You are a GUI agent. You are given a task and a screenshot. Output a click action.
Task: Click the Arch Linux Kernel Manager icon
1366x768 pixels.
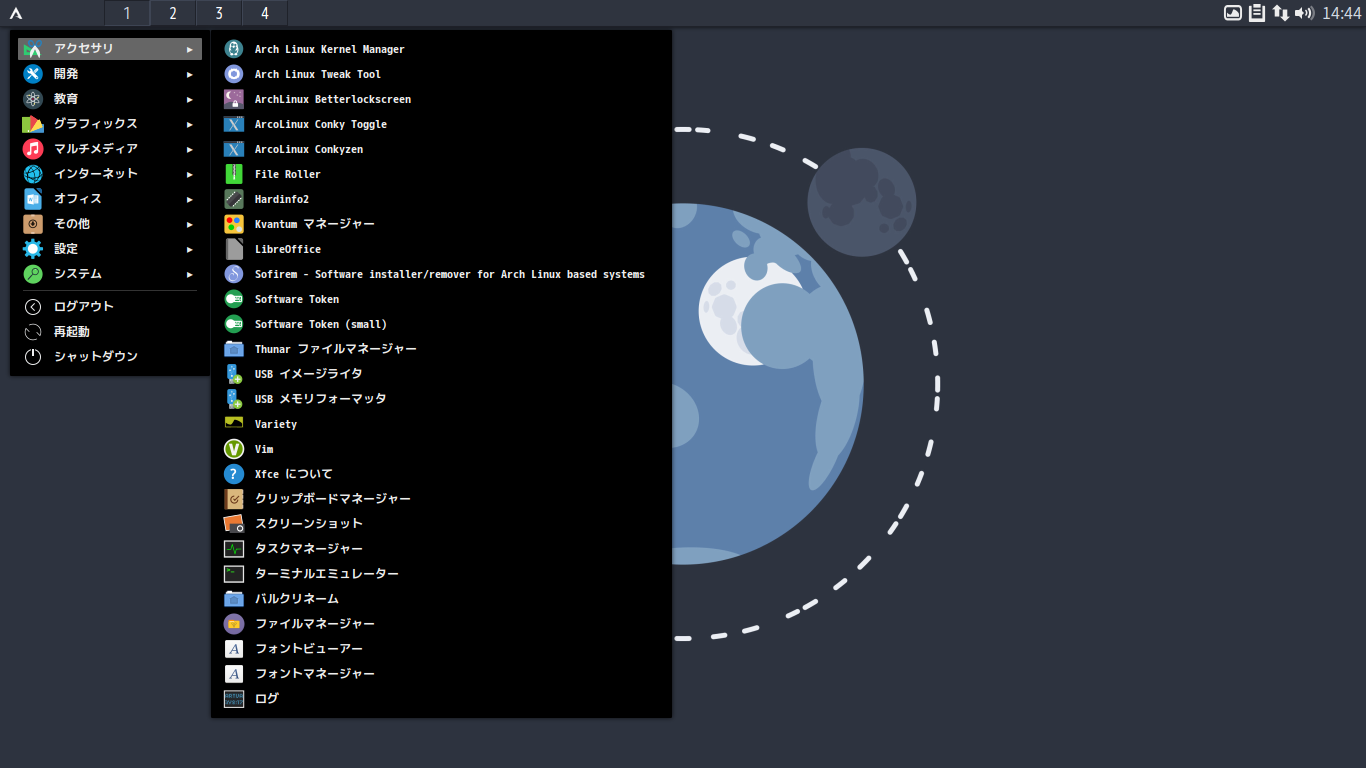(x=234, y=49)
